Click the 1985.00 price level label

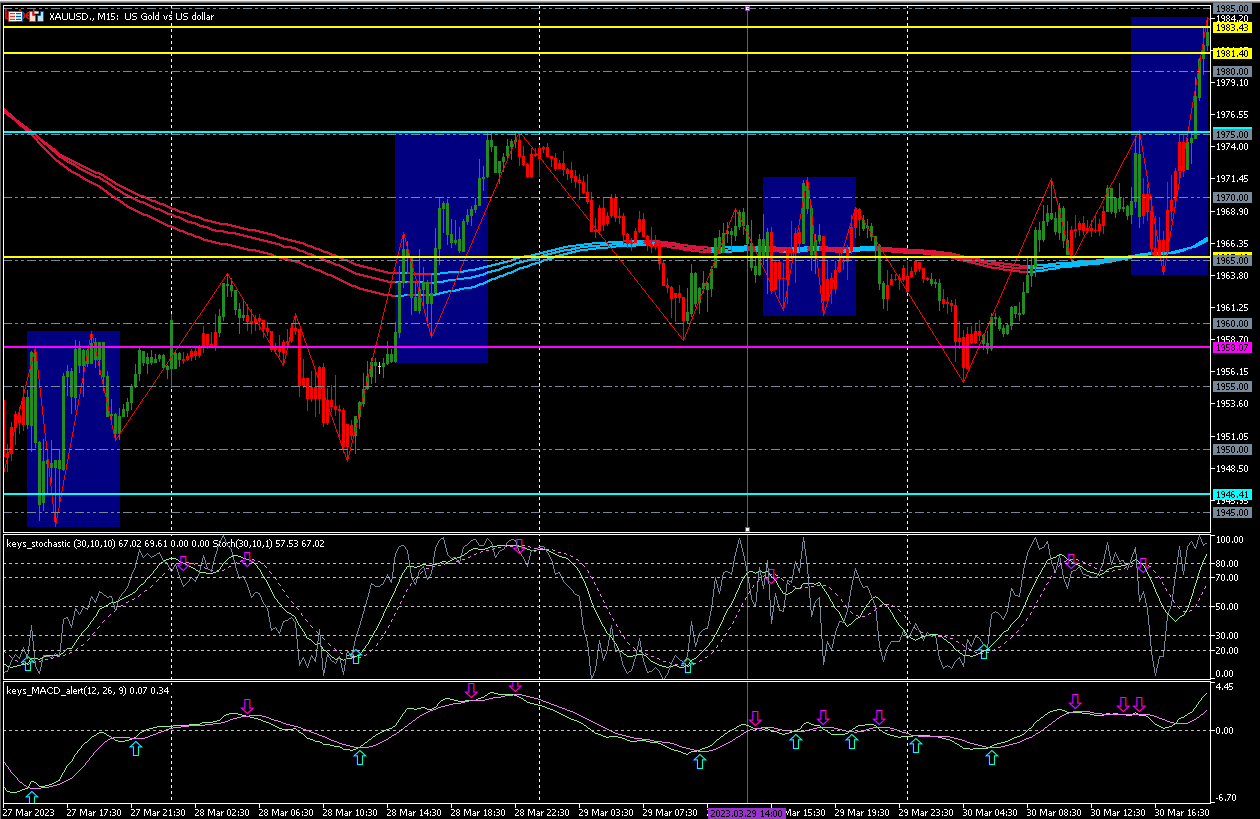tap(1231, 8)
